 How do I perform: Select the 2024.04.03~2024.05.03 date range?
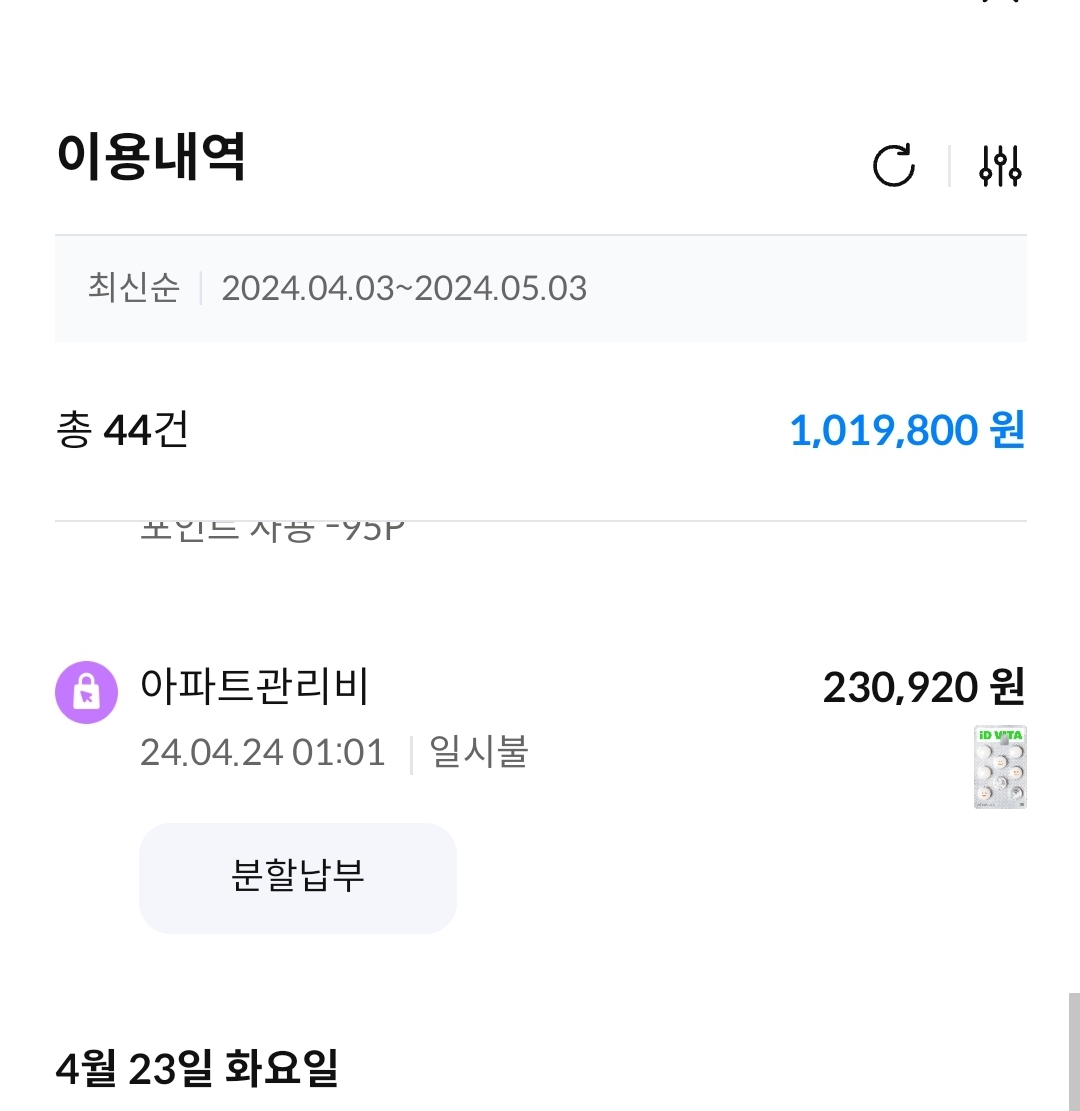pyautogui.click(x=404, y=288)
